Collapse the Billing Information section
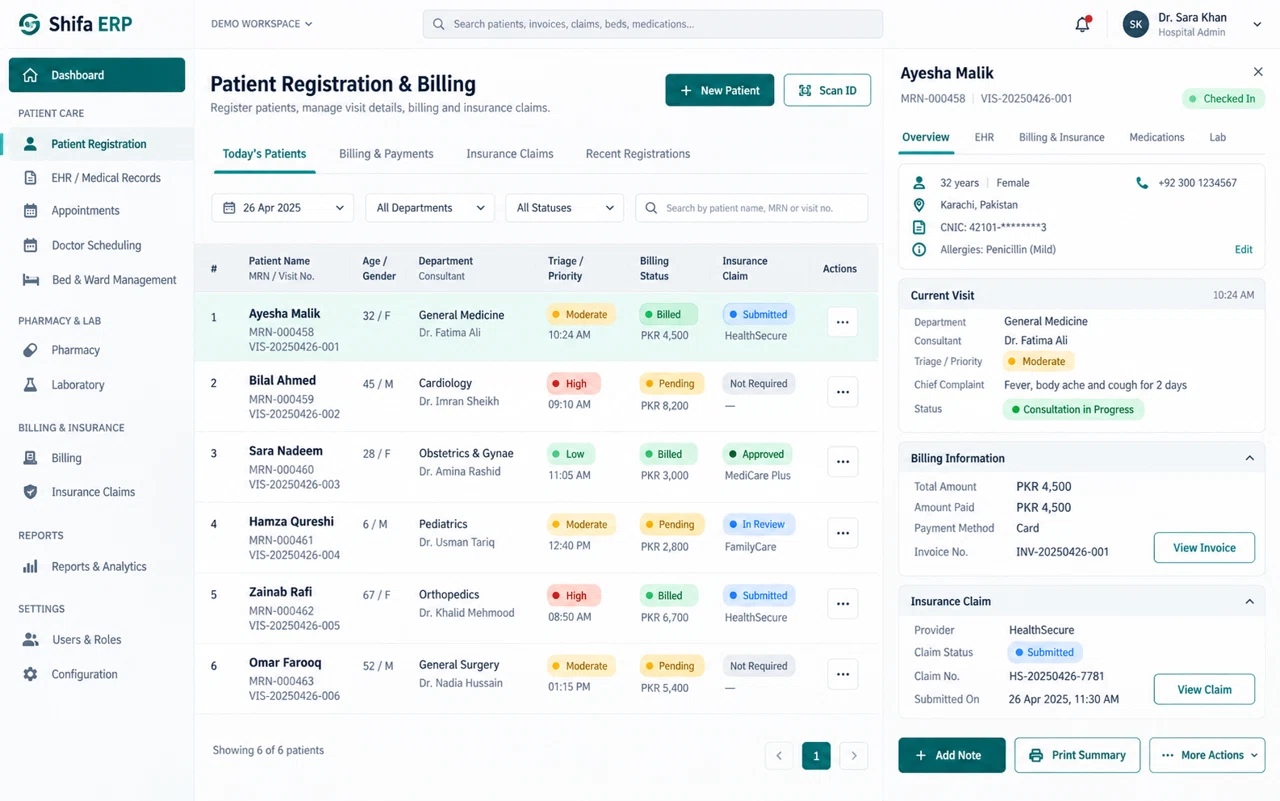The image size is (1280, 801). point(1249,458)
